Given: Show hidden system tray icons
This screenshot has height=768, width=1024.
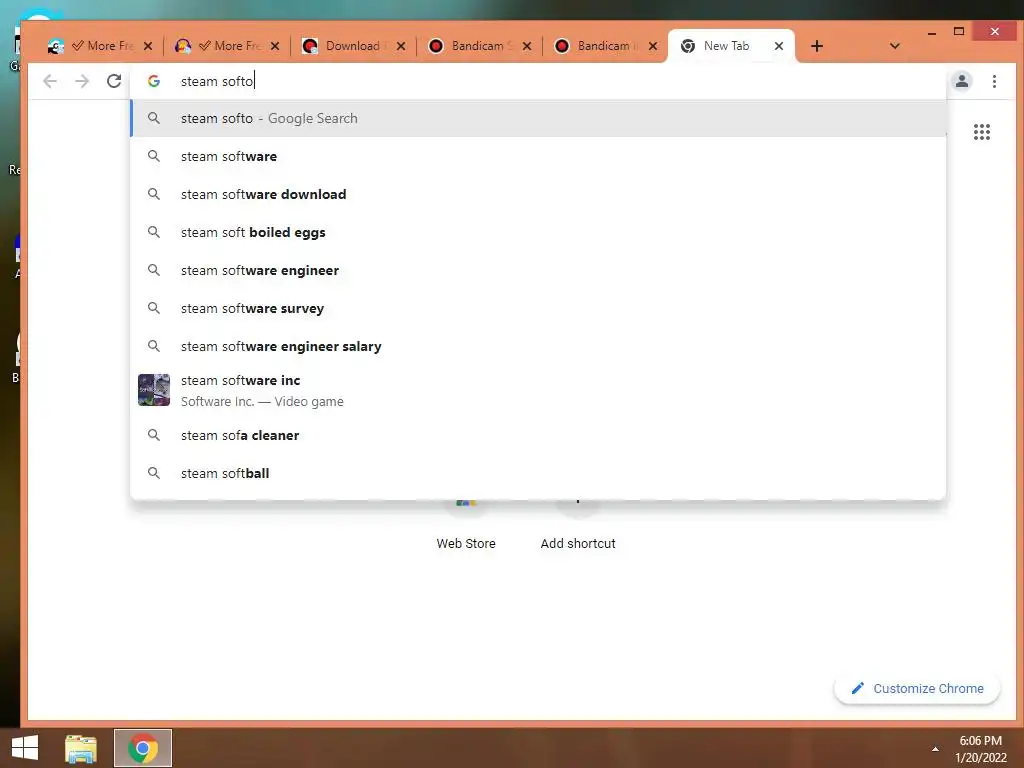Looking at the screenshot, I should [x=935, y=749].
